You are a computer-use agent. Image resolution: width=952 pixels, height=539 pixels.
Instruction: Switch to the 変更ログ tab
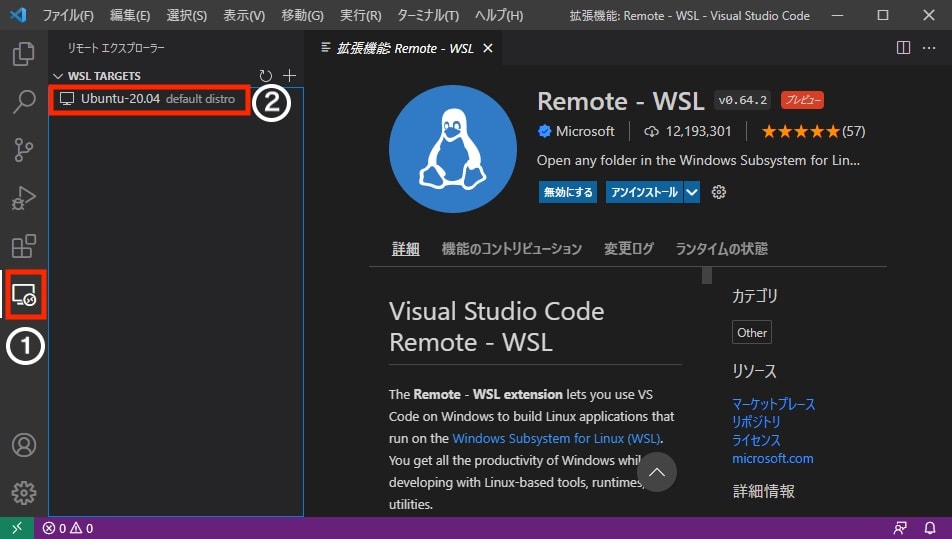point(628,249)
